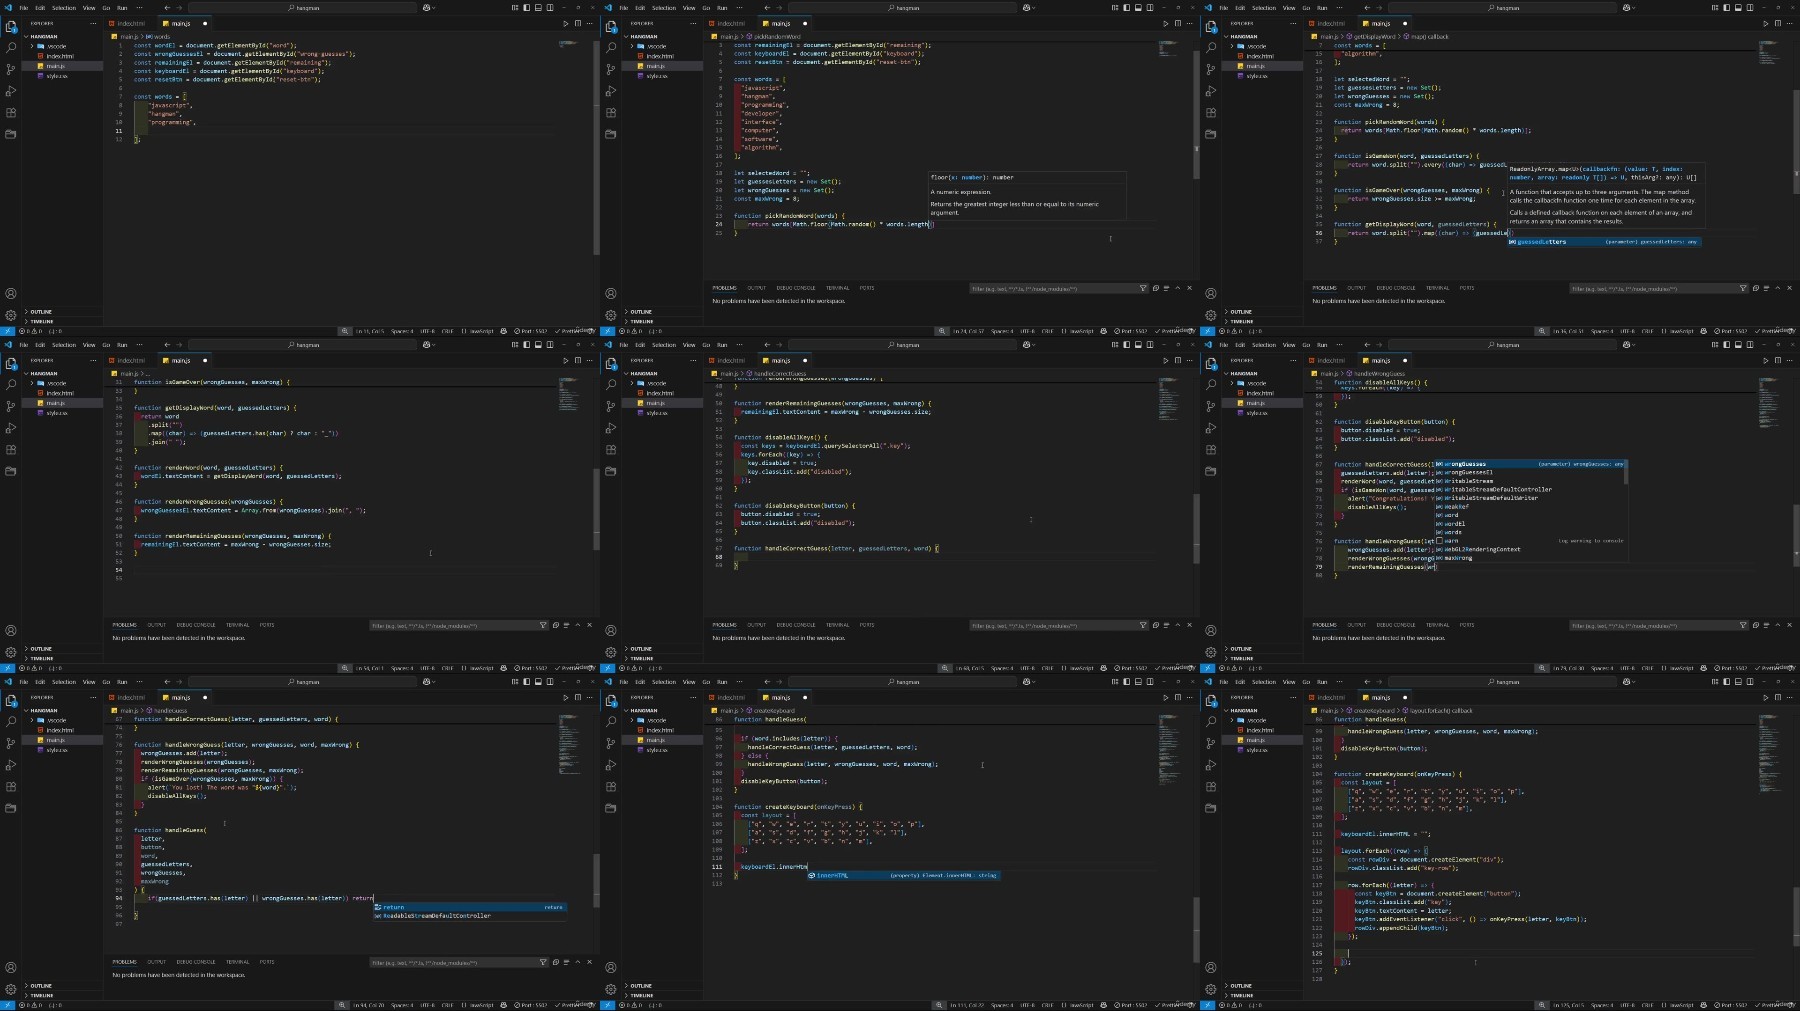Open Extensions view in the handleCorrectGuess window
Image resolution: width=1800 pixels, height=1011 pixels.
(x=611, y=450)
